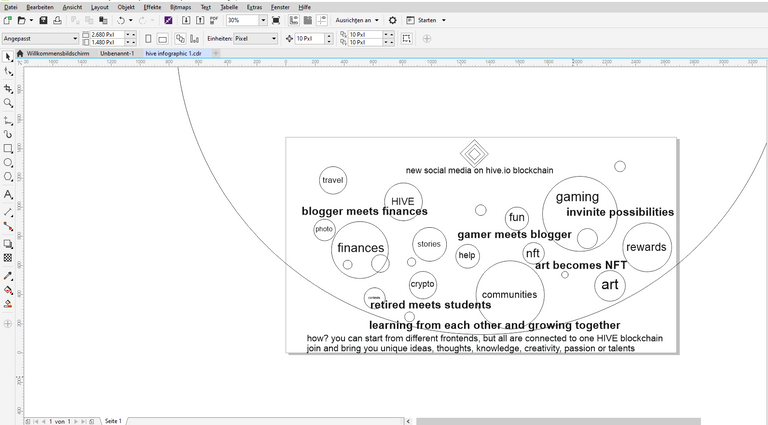
Task: Open the zoom level 30% dropdown
Action: point(263,20)
